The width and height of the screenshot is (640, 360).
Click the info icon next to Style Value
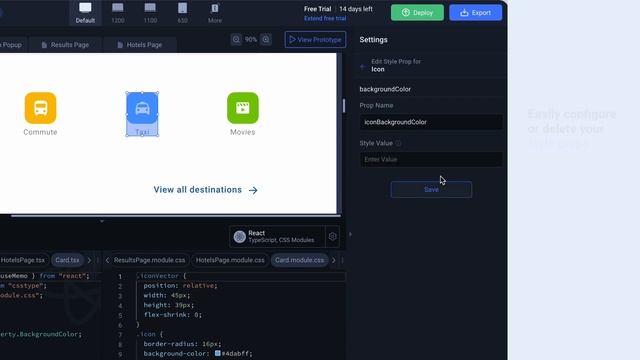click(398, 143)
